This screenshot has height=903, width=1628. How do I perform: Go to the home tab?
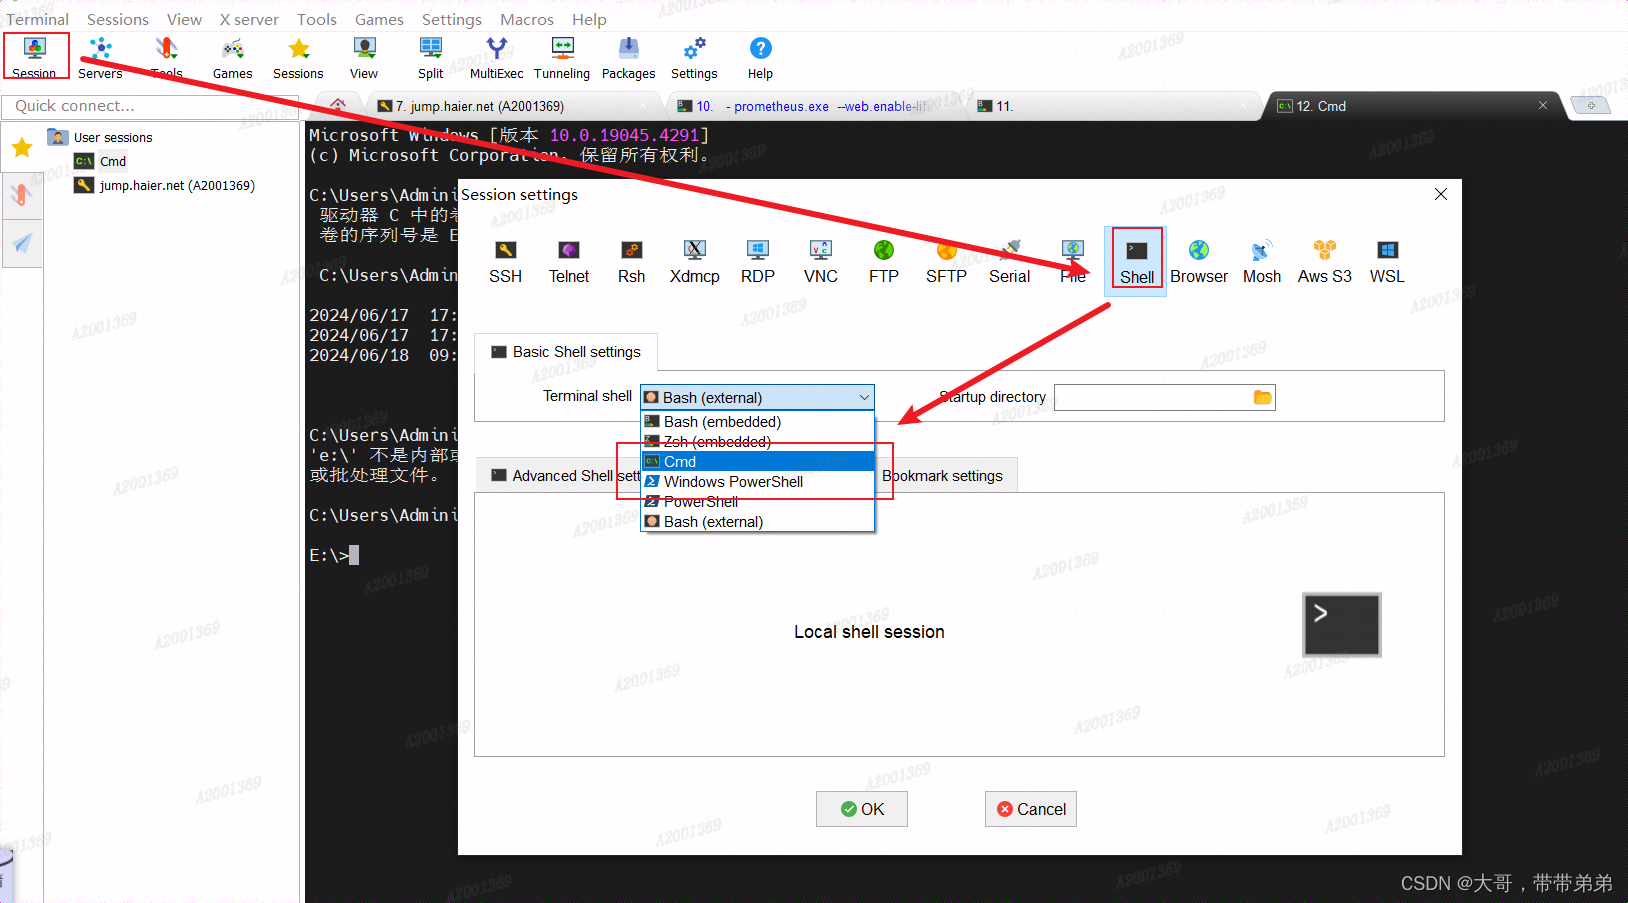click(338, 105)
